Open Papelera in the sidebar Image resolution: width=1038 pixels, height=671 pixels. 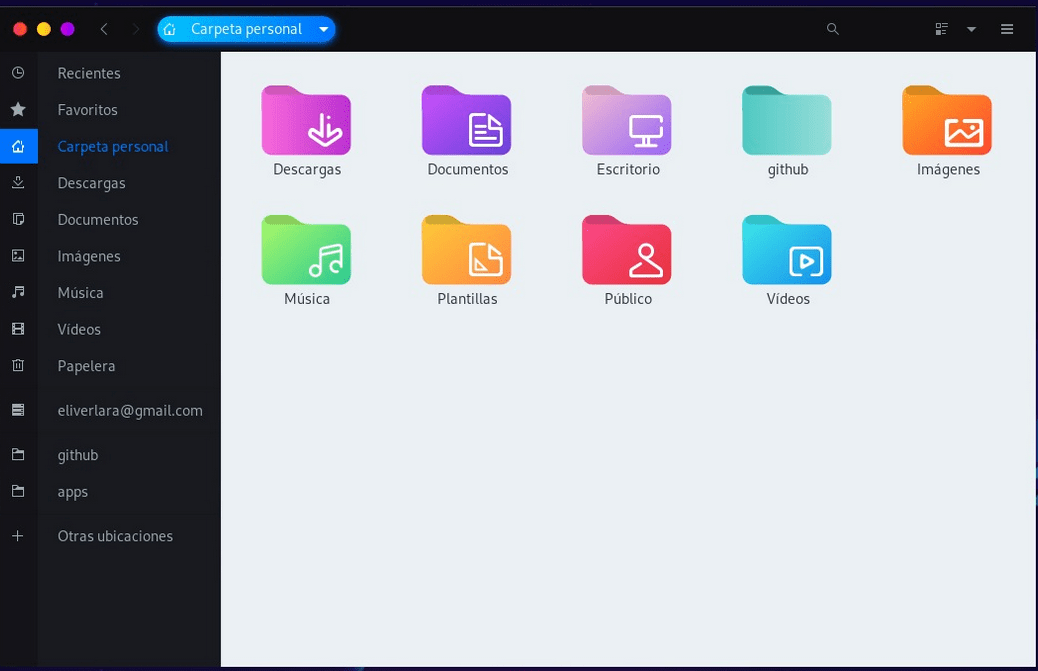pos(86,366)
